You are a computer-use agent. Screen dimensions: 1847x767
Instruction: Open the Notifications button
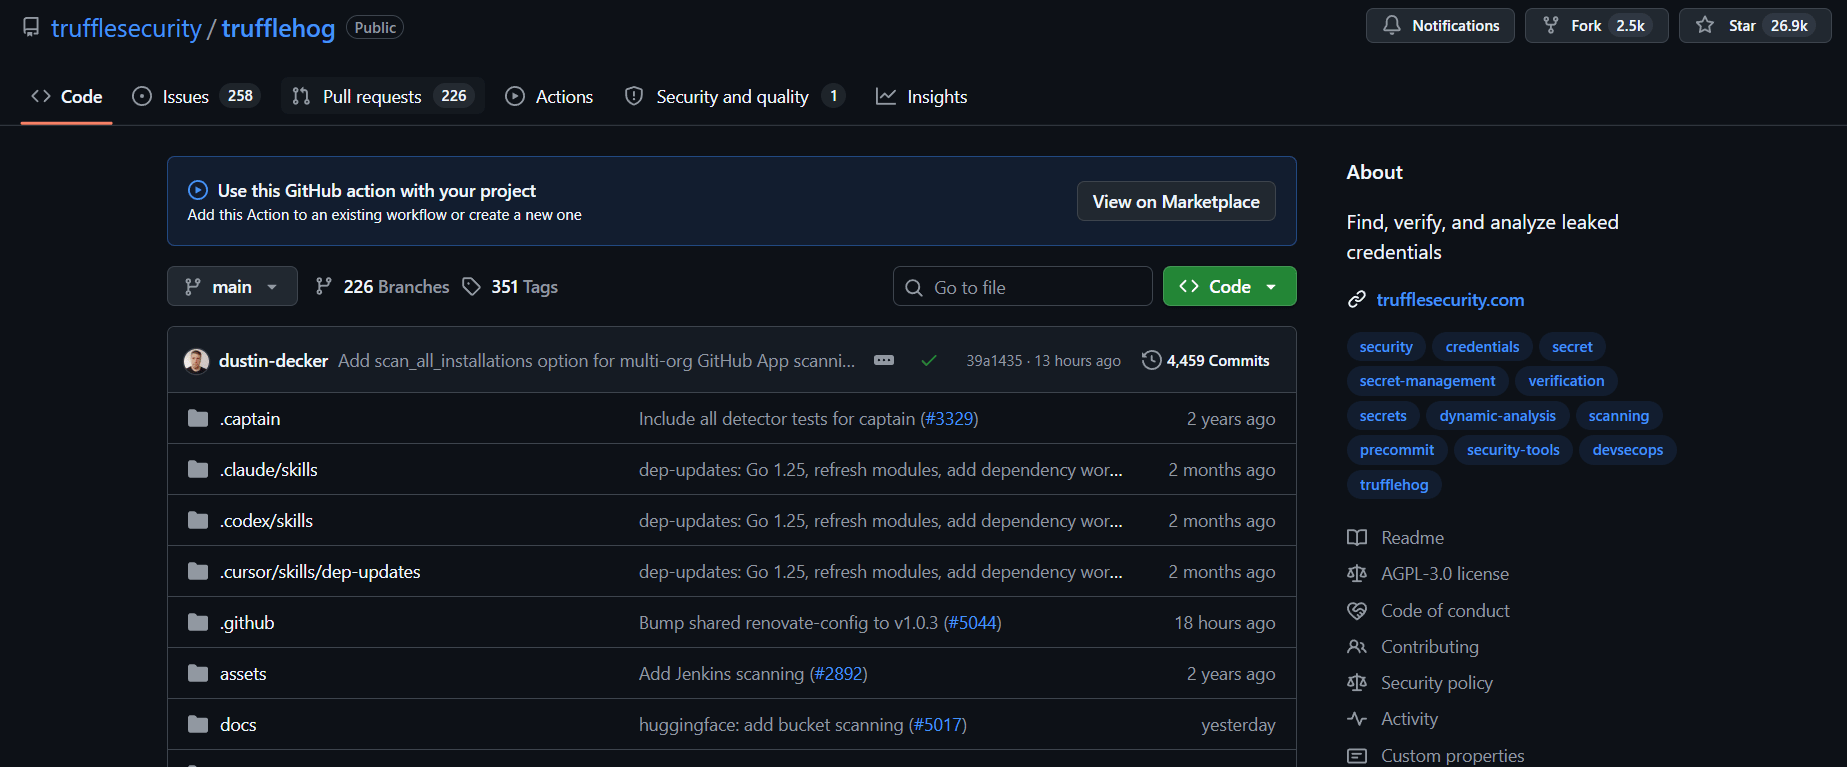click(1440, 26)
